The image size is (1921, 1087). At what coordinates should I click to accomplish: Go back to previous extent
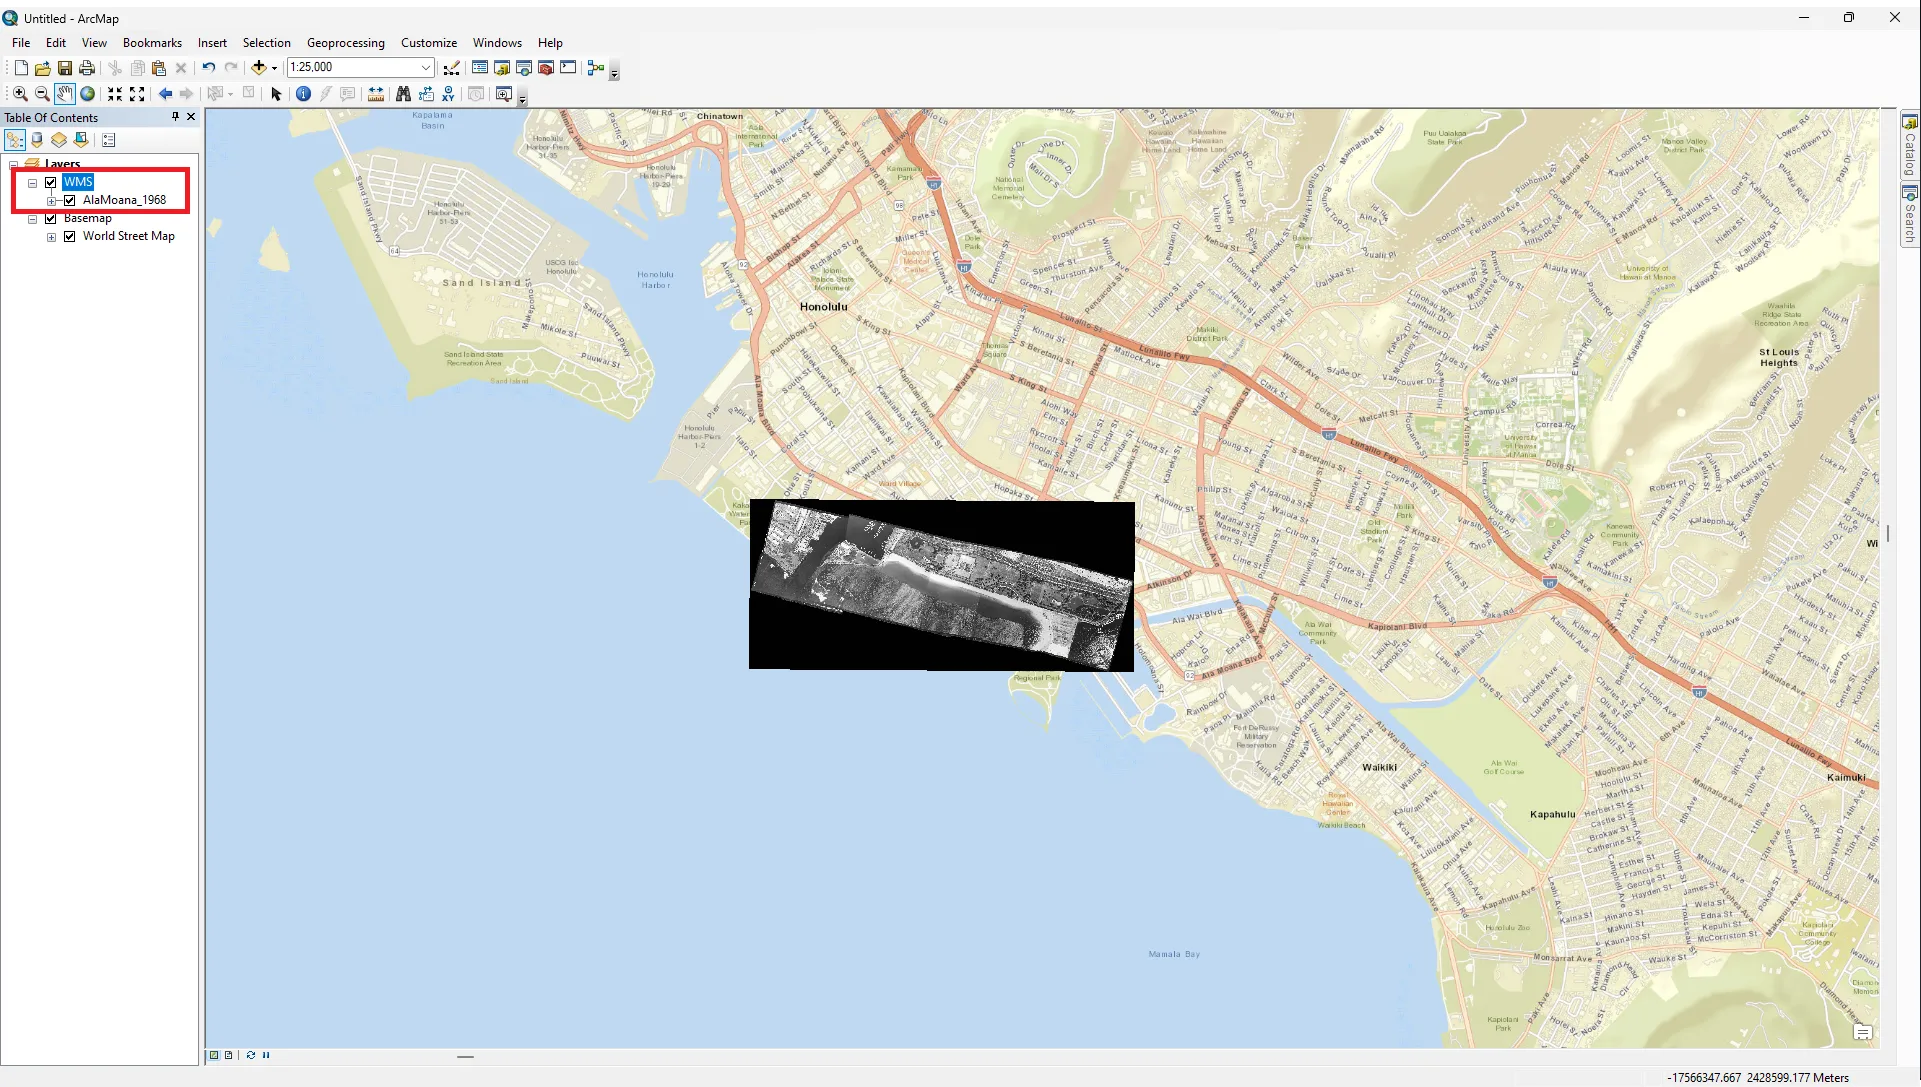[165, 94]
